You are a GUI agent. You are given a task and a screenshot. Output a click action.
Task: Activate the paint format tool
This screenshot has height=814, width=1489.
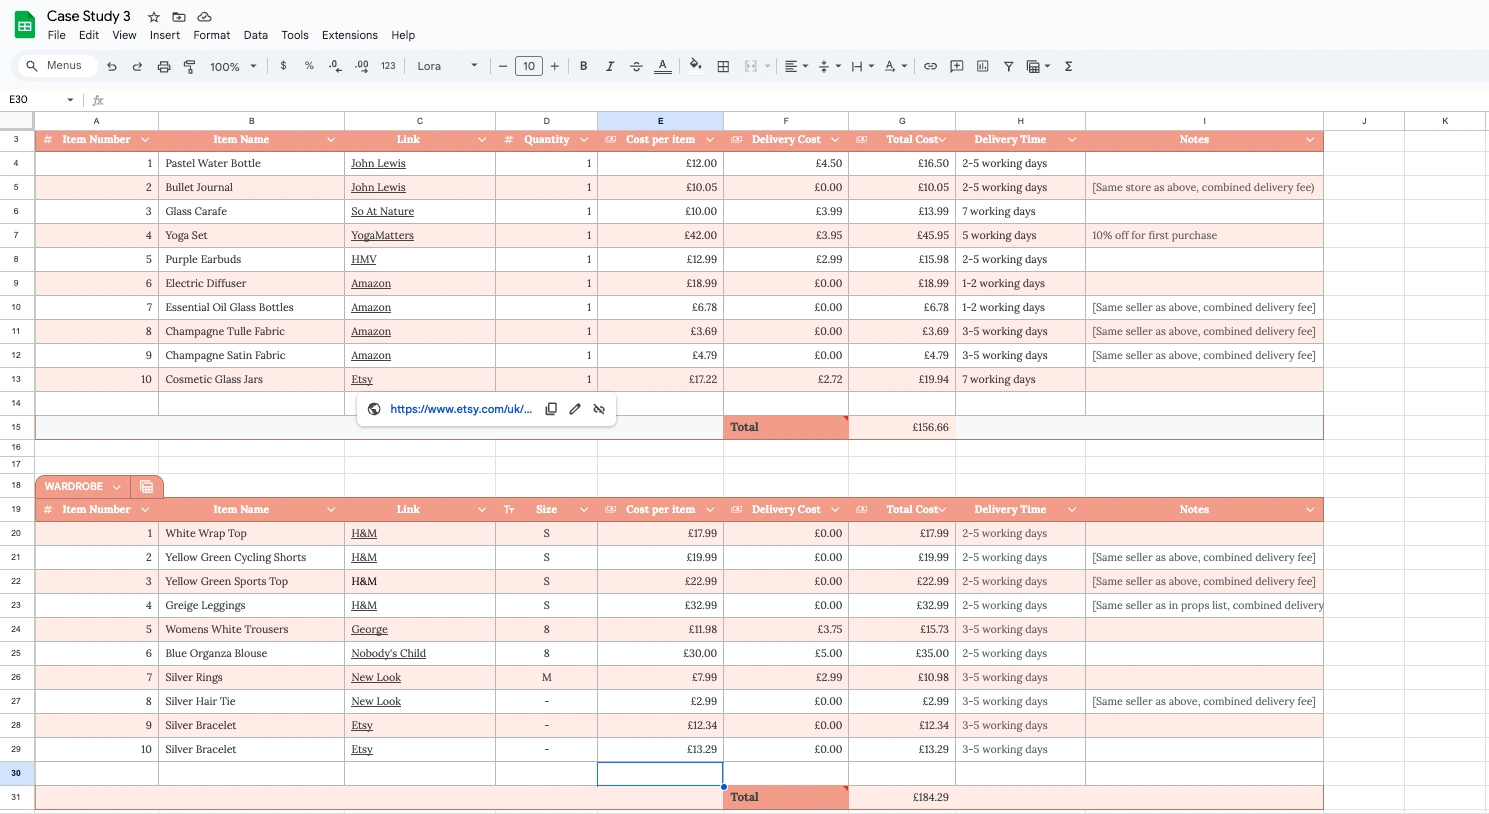point(189,66)
